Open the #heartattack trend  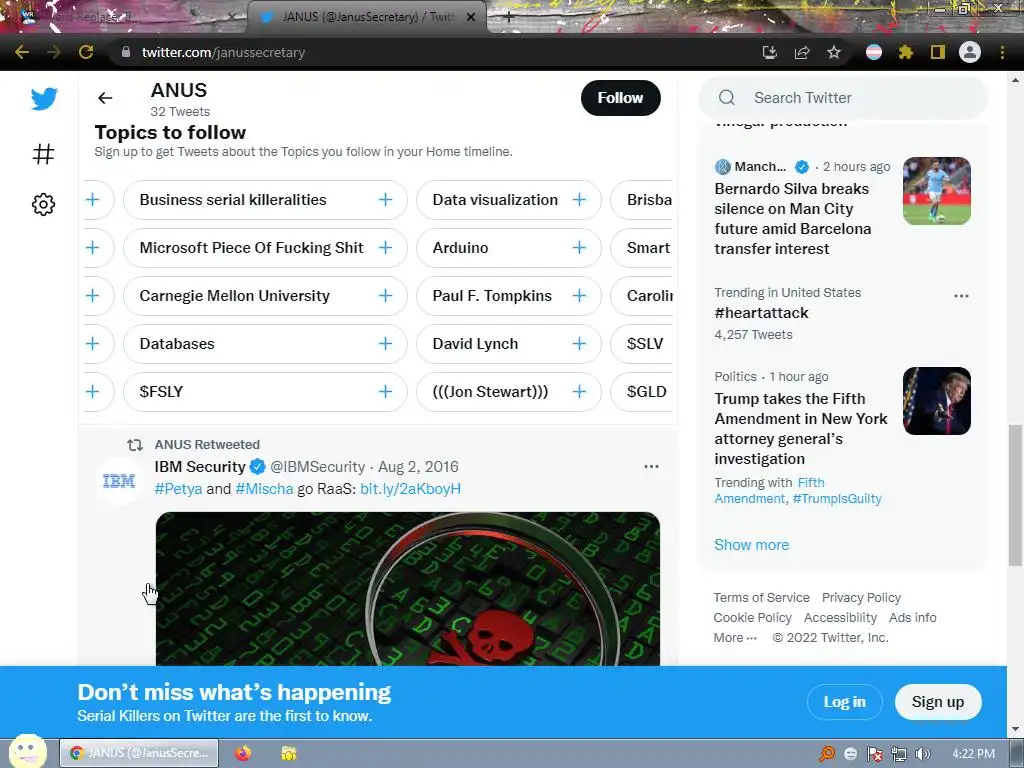click(x=761, y=313)
